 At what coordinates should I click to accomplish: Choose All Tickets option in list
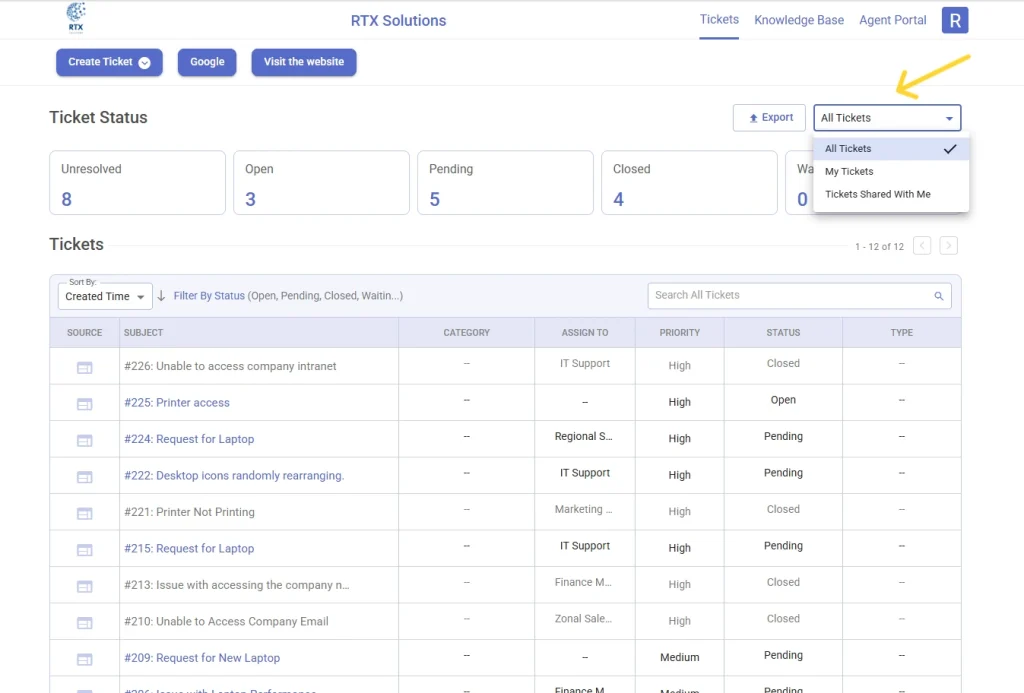pyautogui.click(x=891, y=149)
